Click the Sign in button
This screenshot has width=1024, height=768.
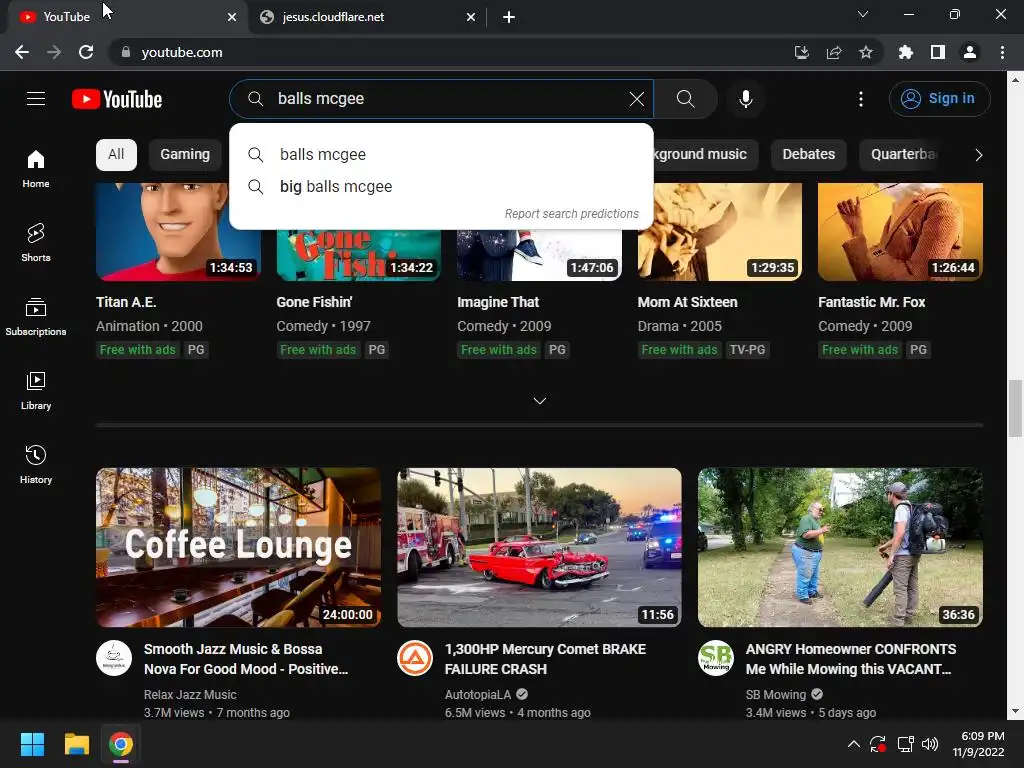pos(939,99)
